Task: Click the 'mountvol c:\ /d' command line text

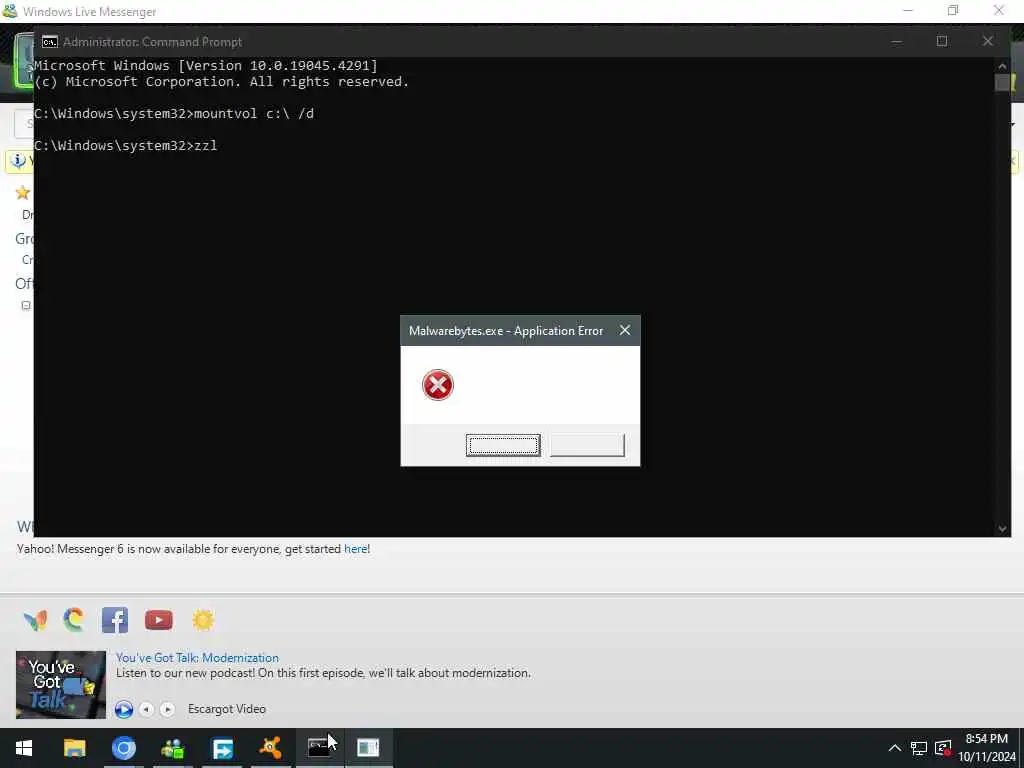Action: (x=254, y=114)
